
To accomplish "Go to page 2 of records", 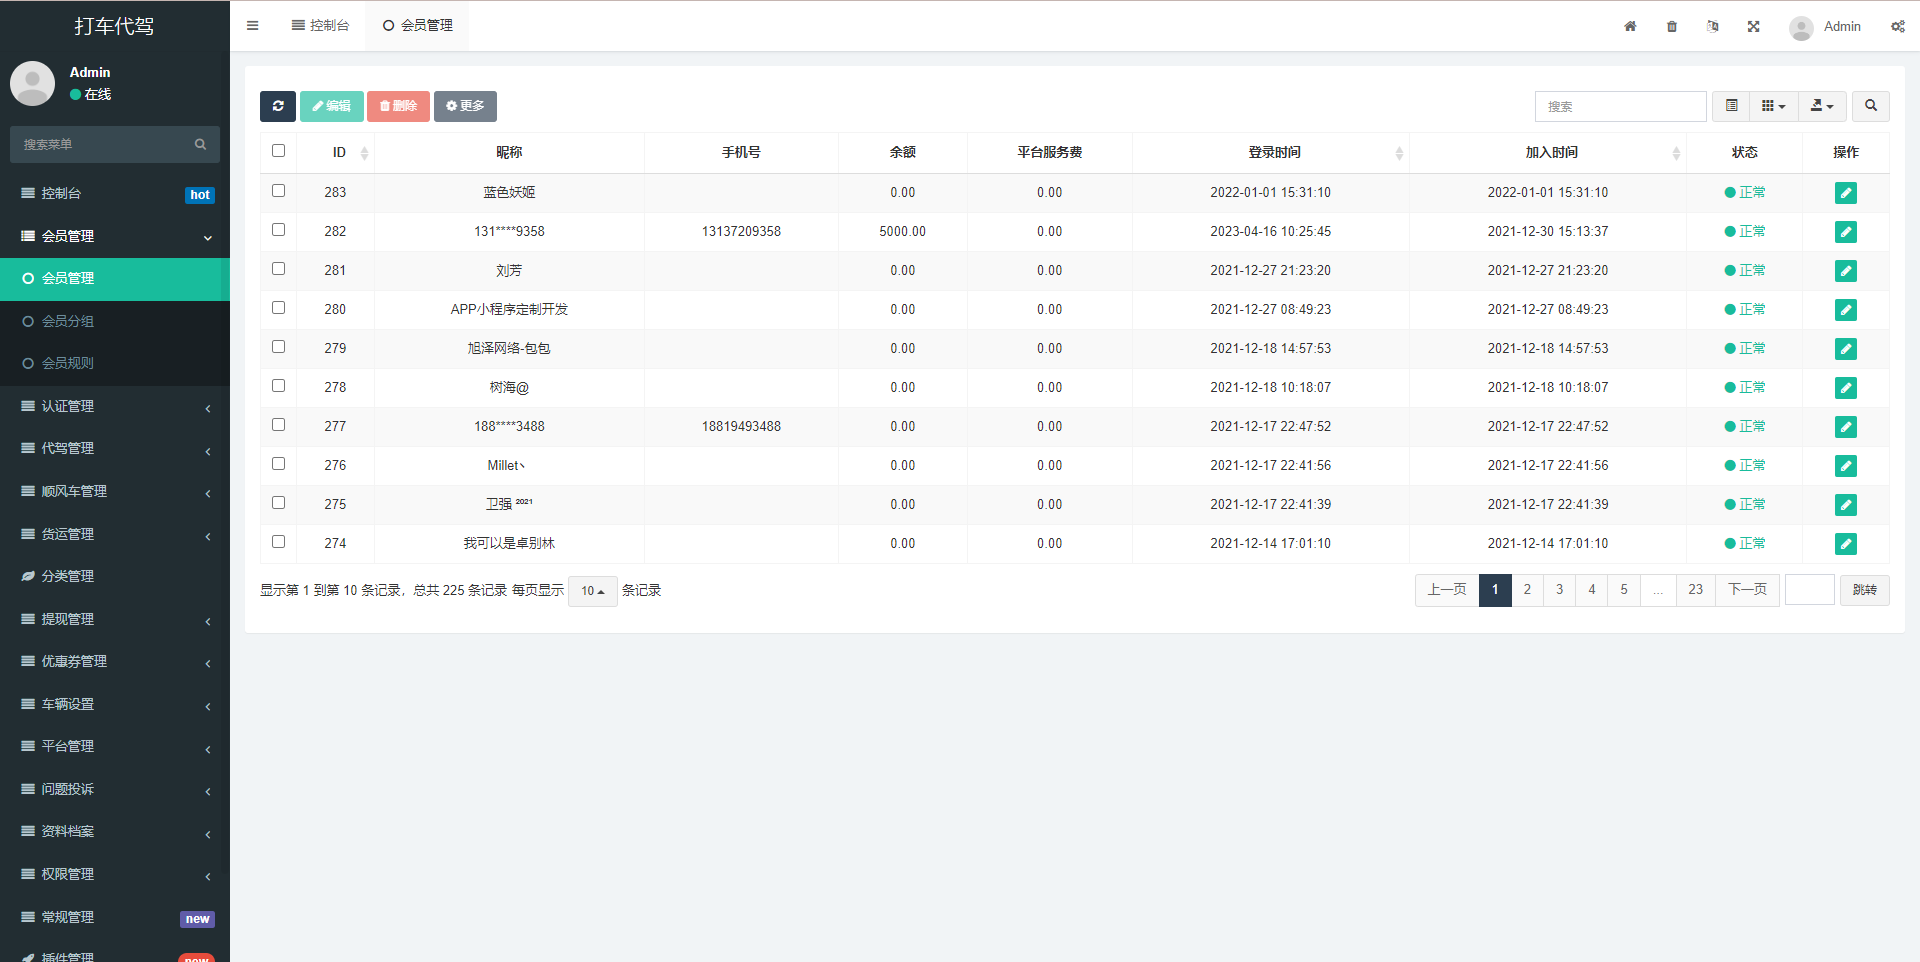I will (1527, 590).
